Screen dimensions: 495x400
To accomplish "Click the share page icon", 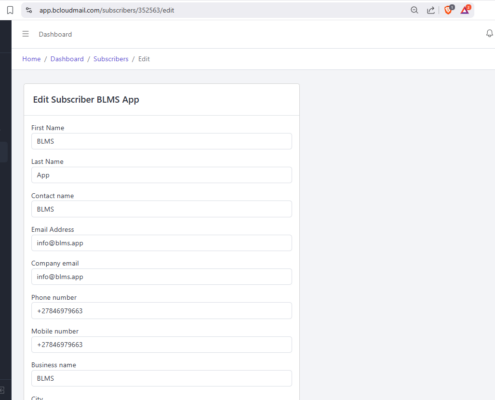I will click(431, 10).
